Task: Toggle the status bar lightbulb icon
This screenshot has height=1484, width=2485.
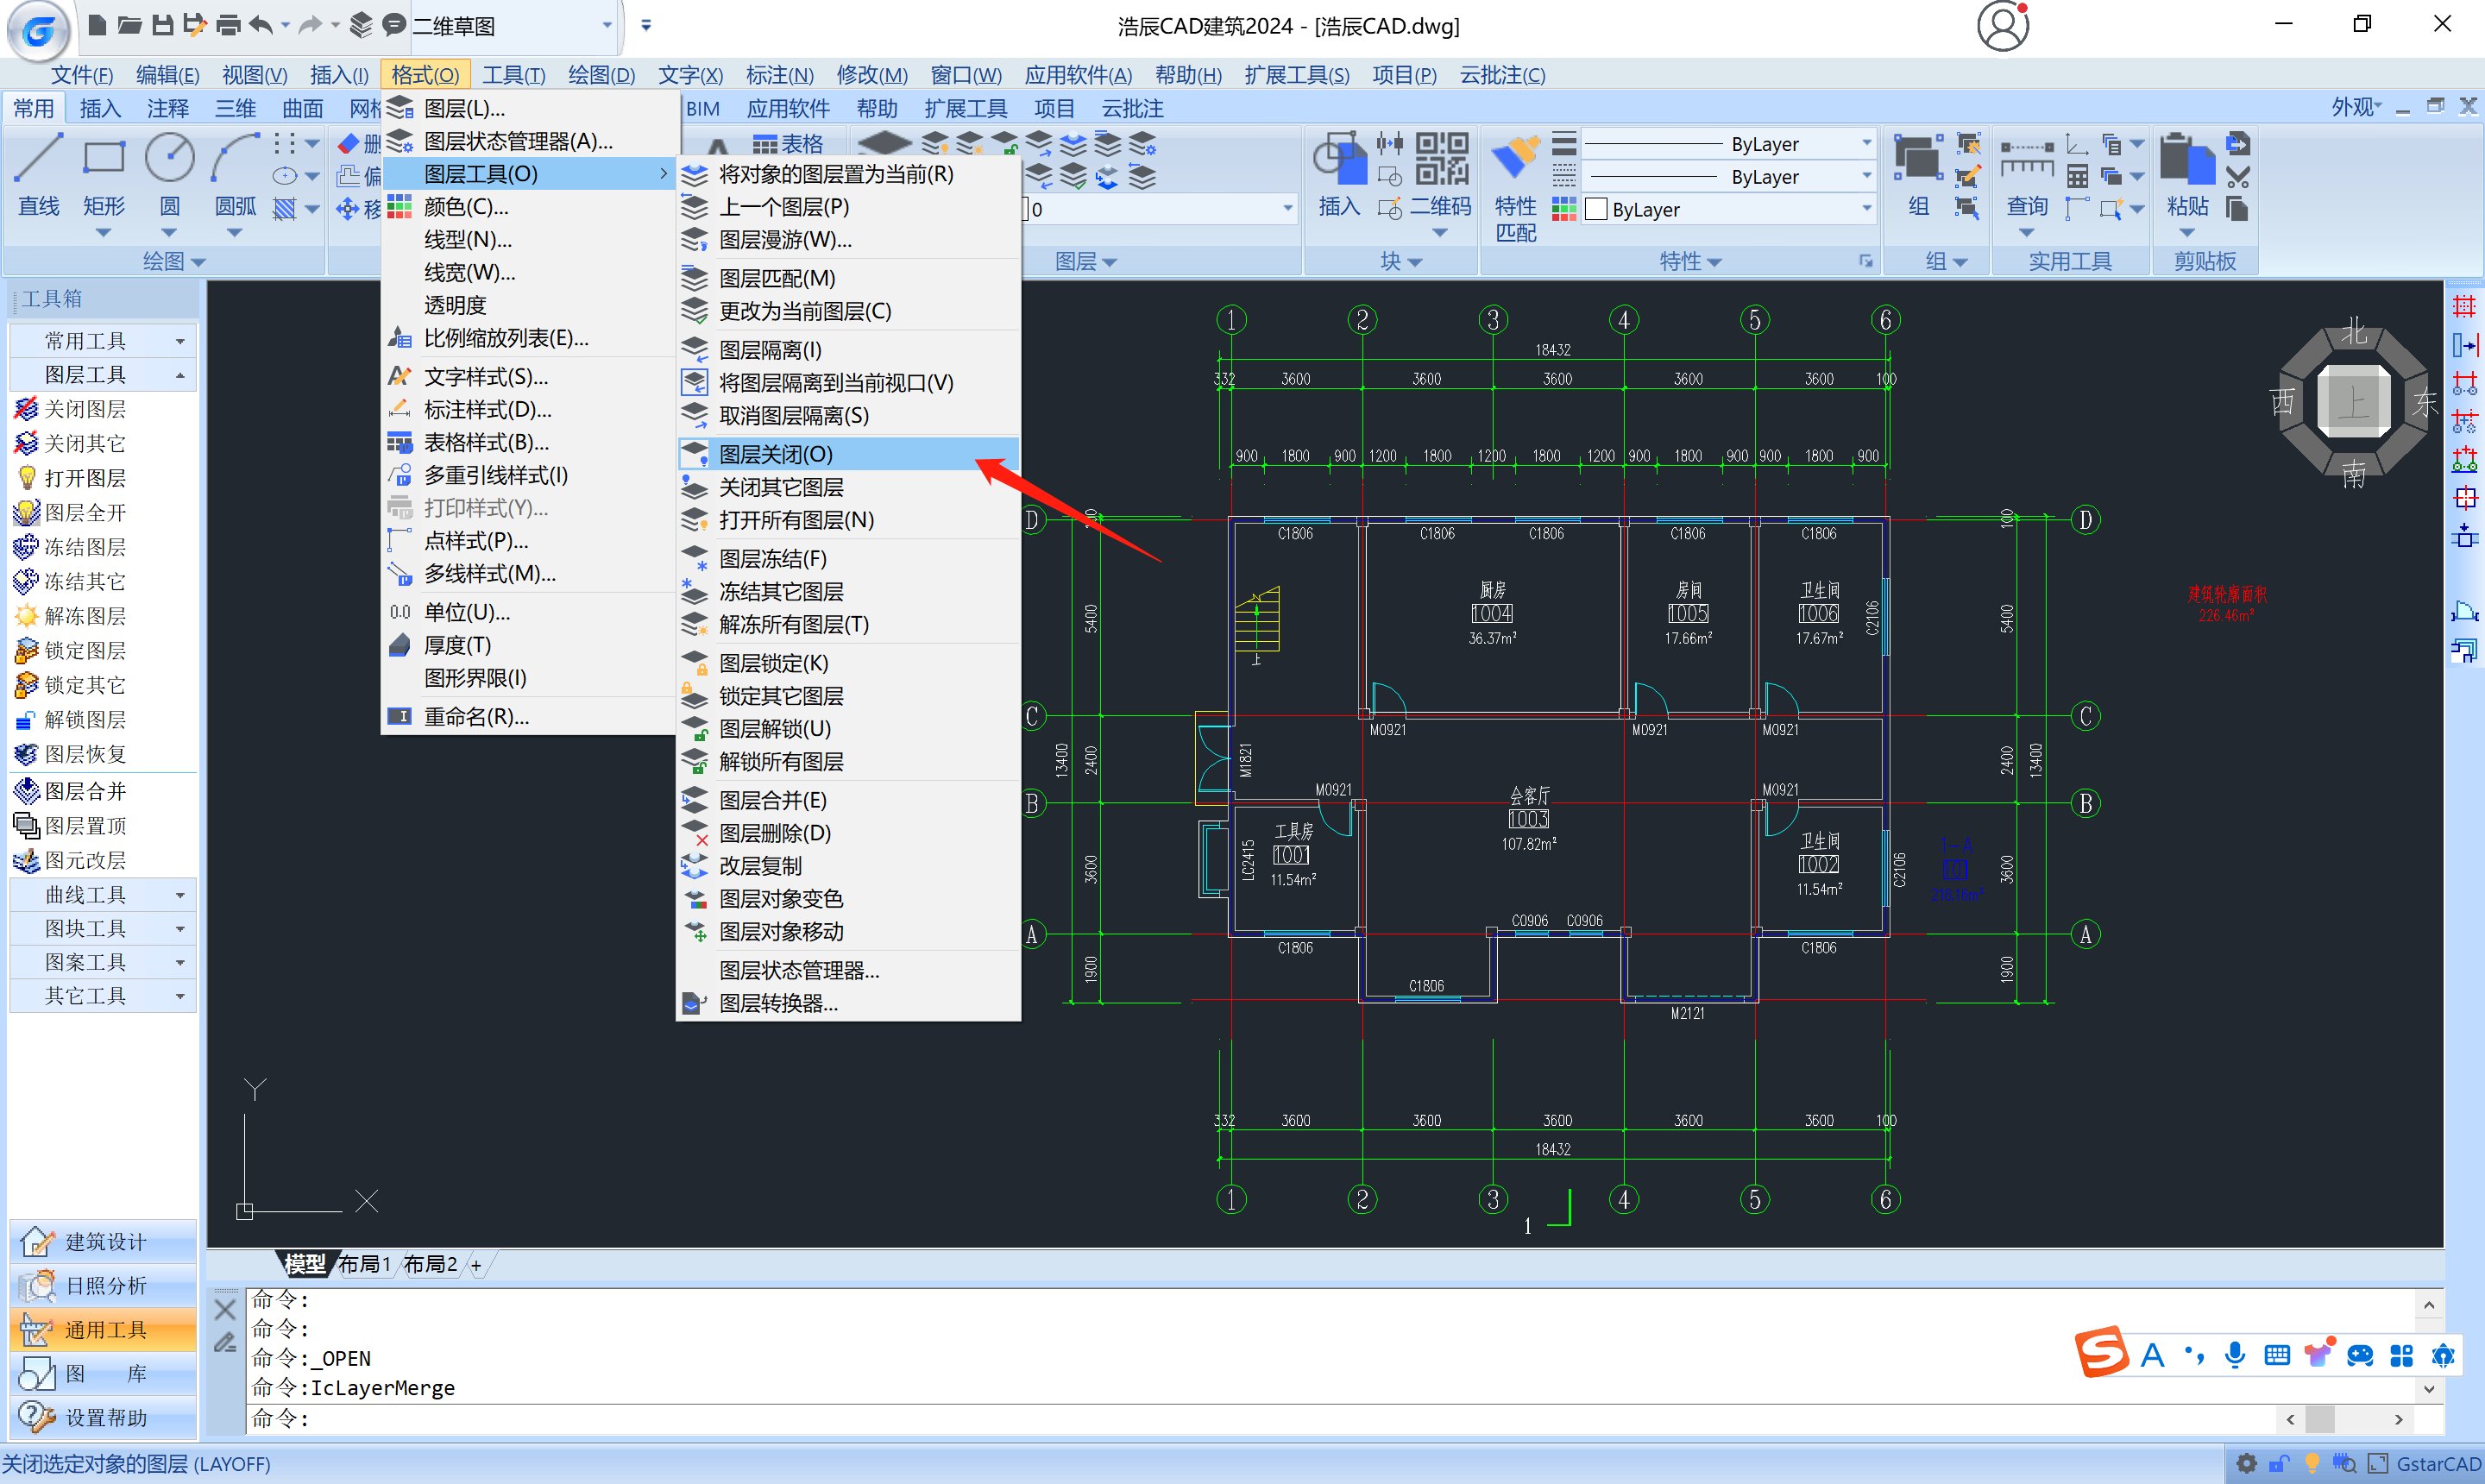Action: pyautogui.click(x=2311, y=1464)
